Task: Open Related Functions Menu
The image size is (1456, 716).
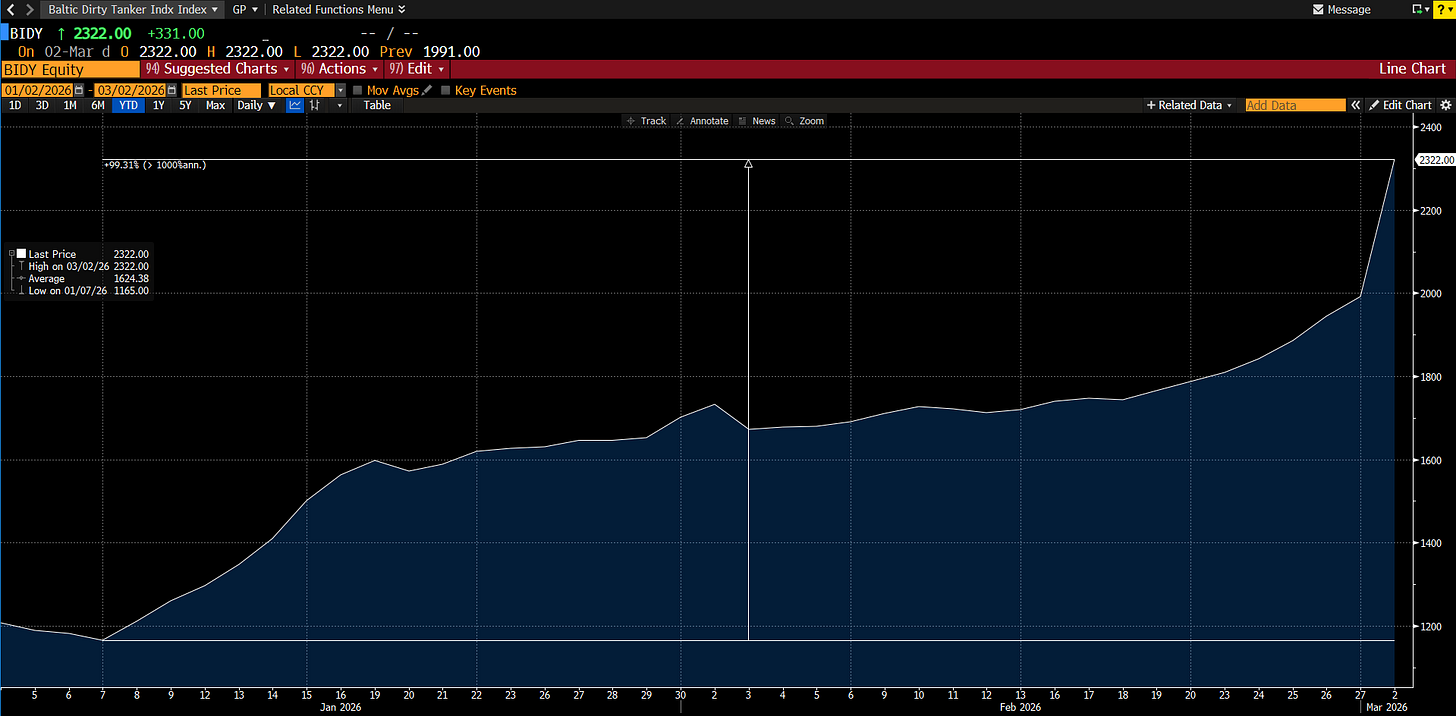Action: pyautogui.click(x=338, y=9)
